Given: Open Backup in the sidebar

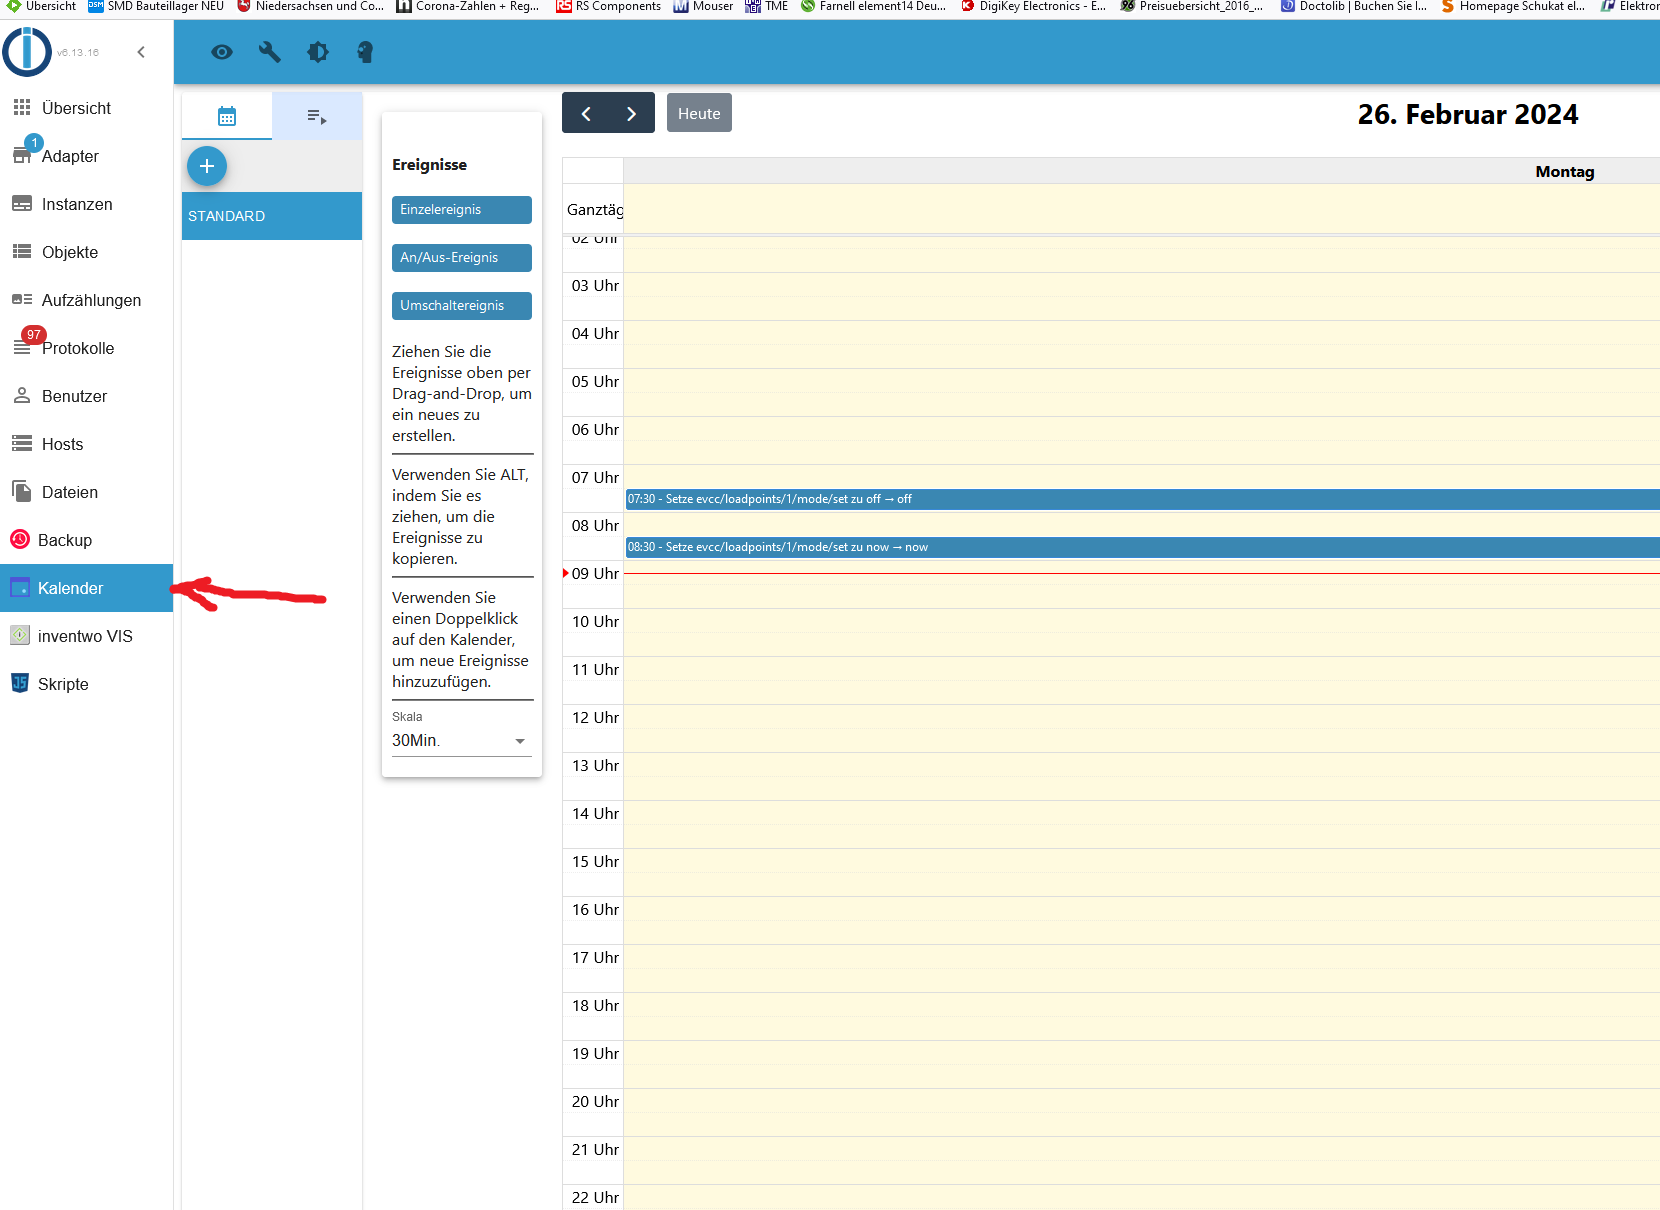Looking at the screenshot, I should tap(87, 540).
